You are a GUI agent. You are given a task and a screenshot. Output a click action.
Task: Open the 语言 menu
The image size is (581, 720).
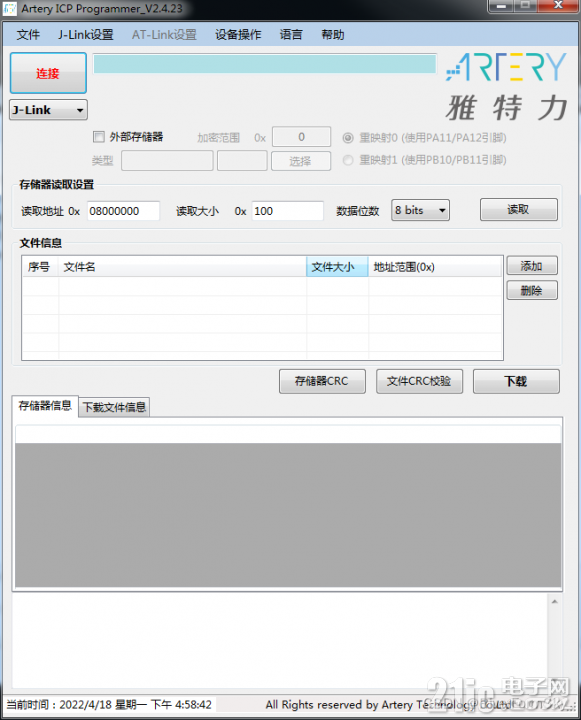coord(291,35)
